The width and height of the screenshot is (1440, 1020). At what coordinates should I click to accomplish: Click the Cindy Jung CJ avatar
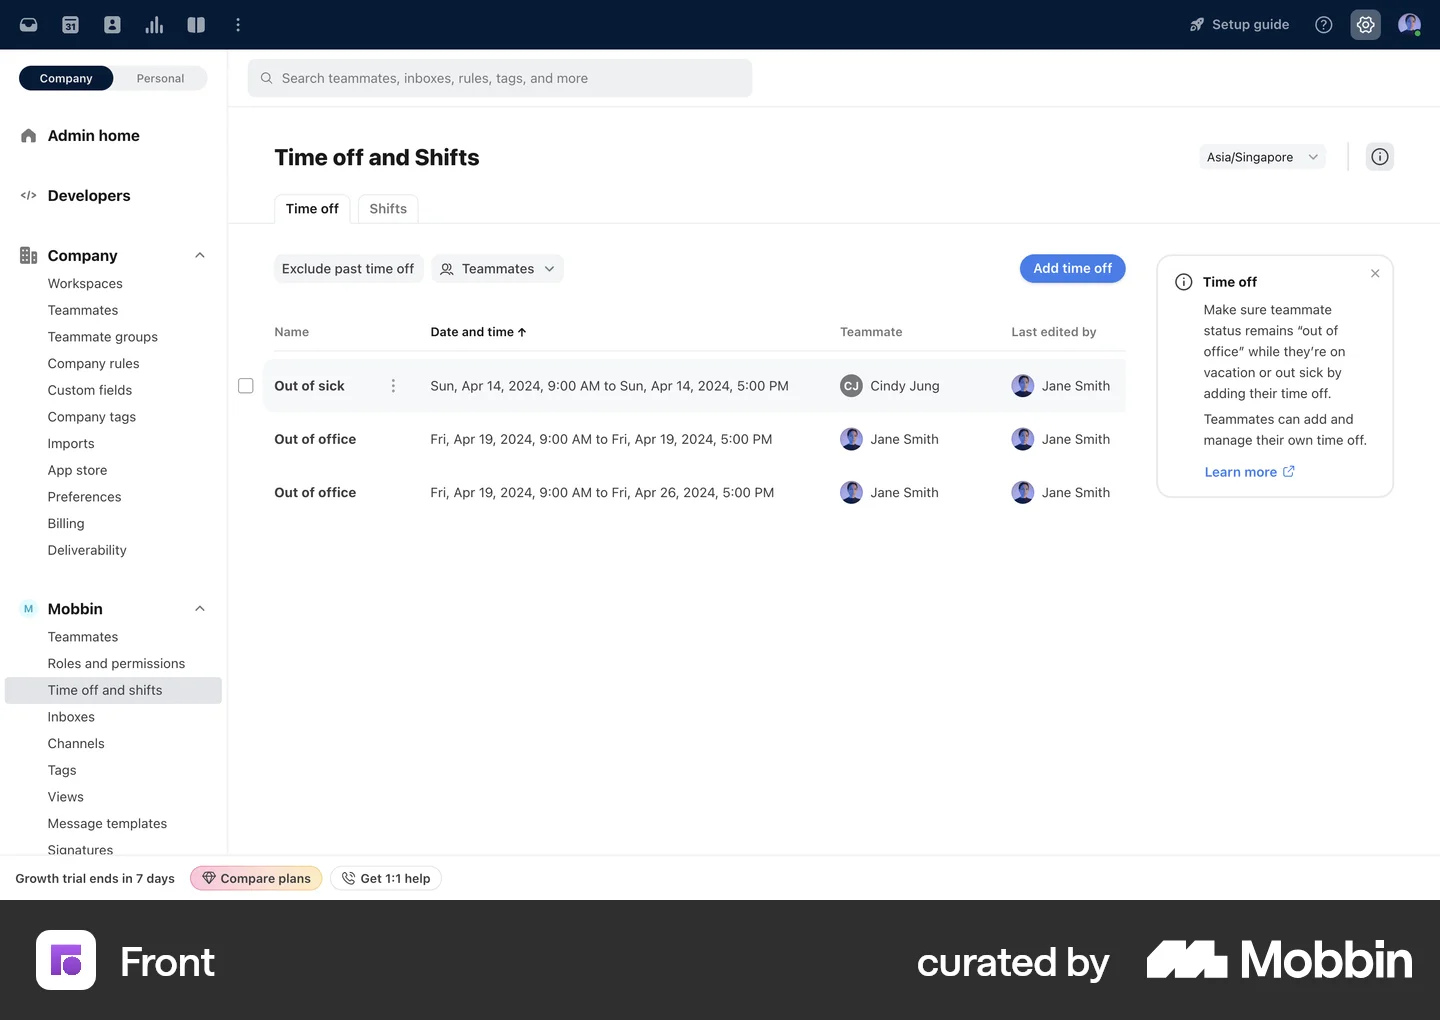pyautogui.click(x=851, y=386)
